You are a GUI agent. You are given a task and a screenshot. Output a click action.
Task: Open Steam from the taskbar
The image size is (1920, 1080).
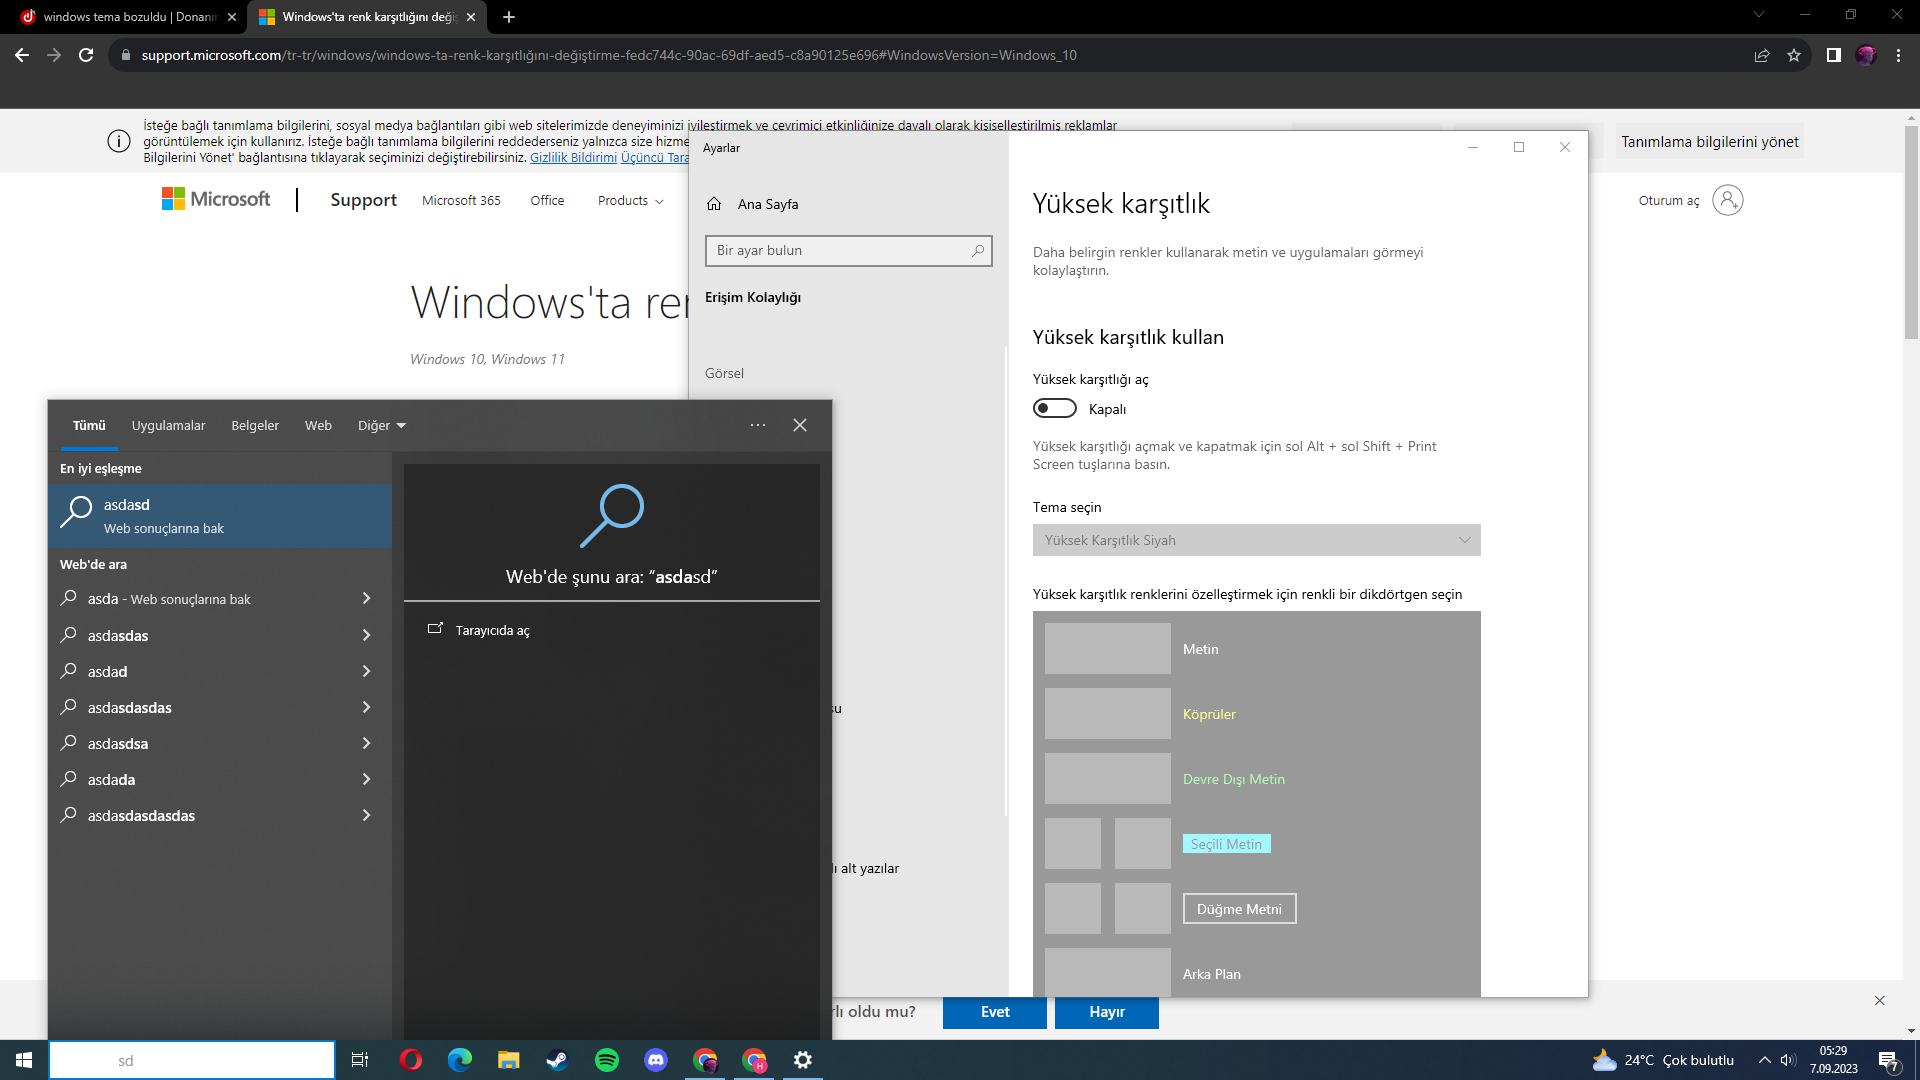pyautogui.click(x=557, y=1060)
